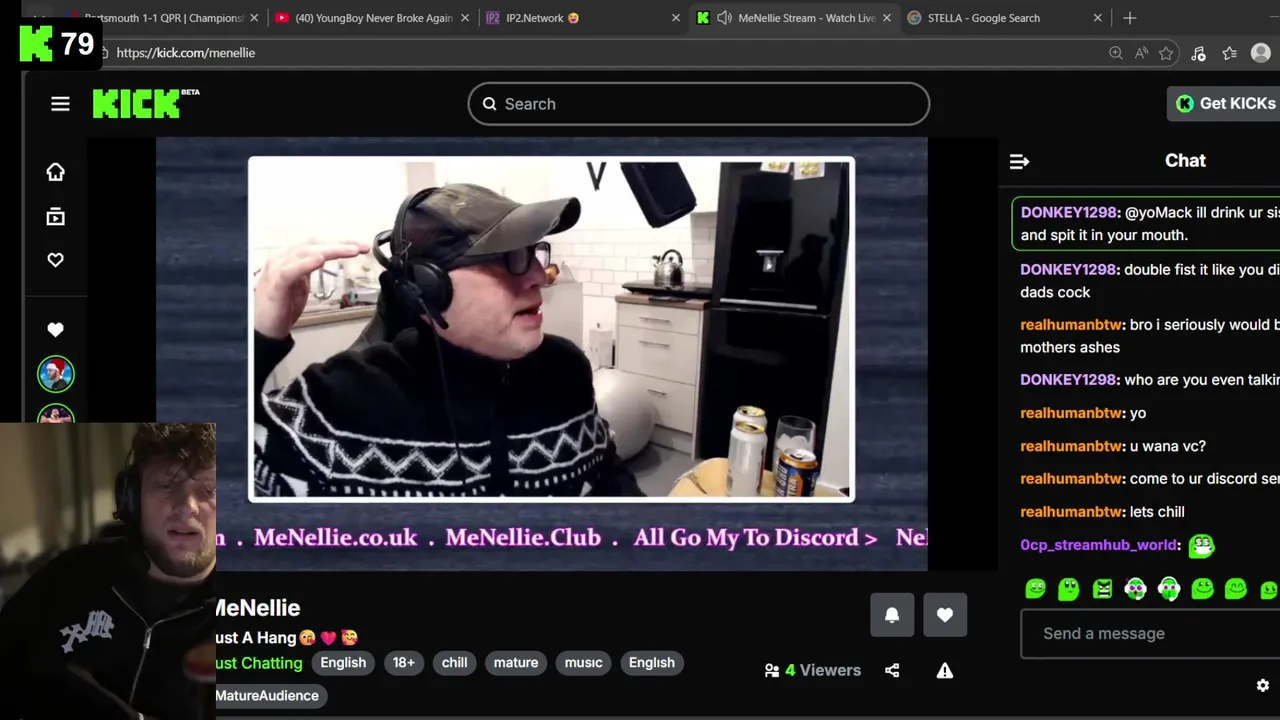The width and height of the screenshot is (1280, 720).
Task: Insert the angry square-face Kick emote
Action: pyautogui.click(x=1102, y=589)
